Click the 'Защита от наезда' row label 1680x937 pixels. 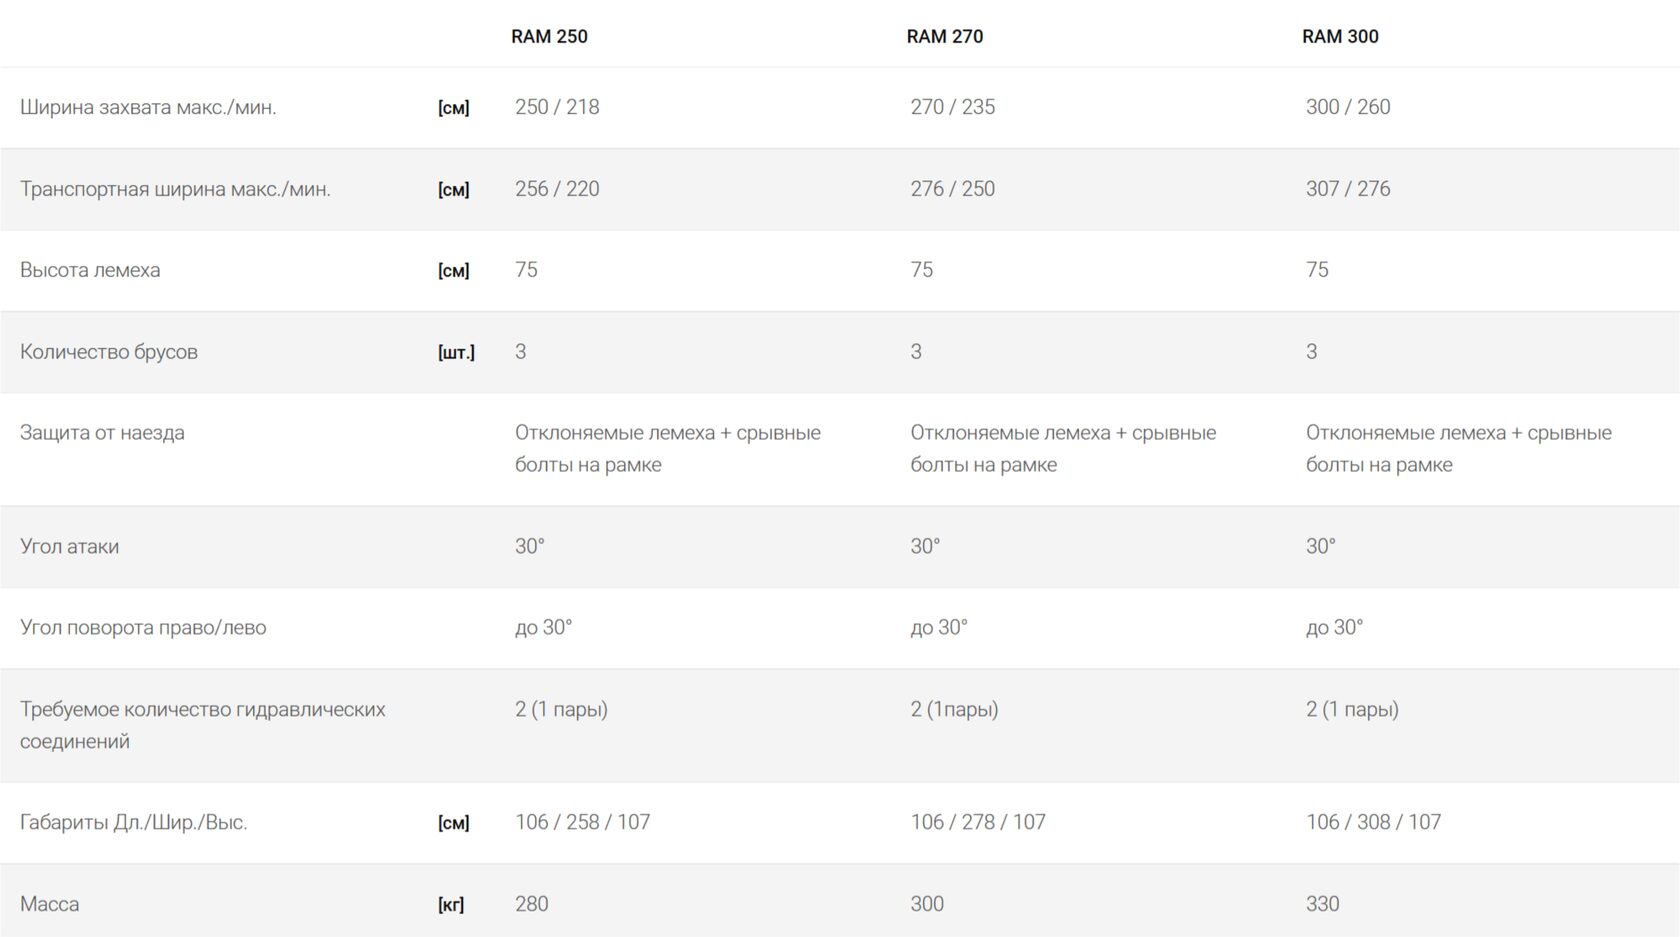(x=102, y=433)
